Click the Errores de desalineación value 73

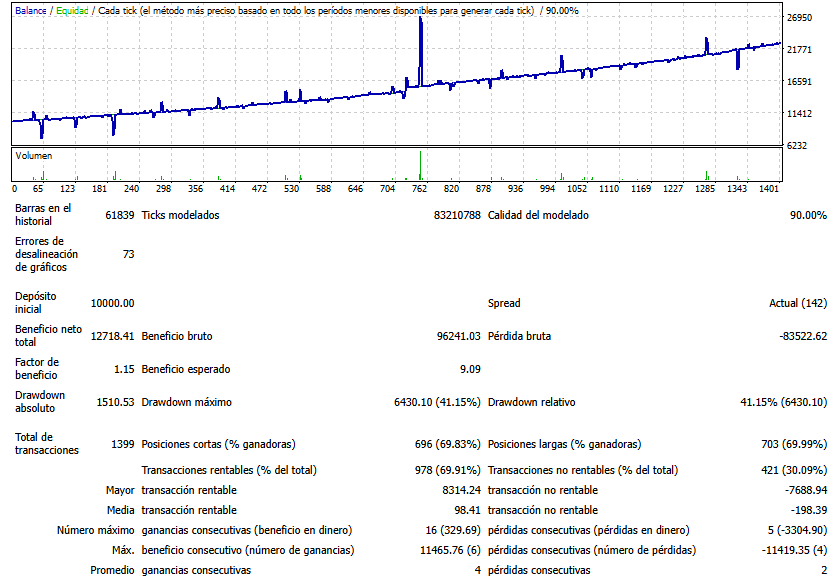127,254
